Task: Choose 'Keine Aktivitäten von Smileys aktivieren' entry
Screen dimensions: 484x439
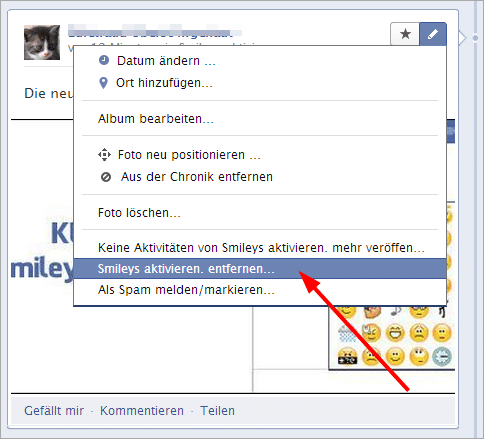Action: 260,248
